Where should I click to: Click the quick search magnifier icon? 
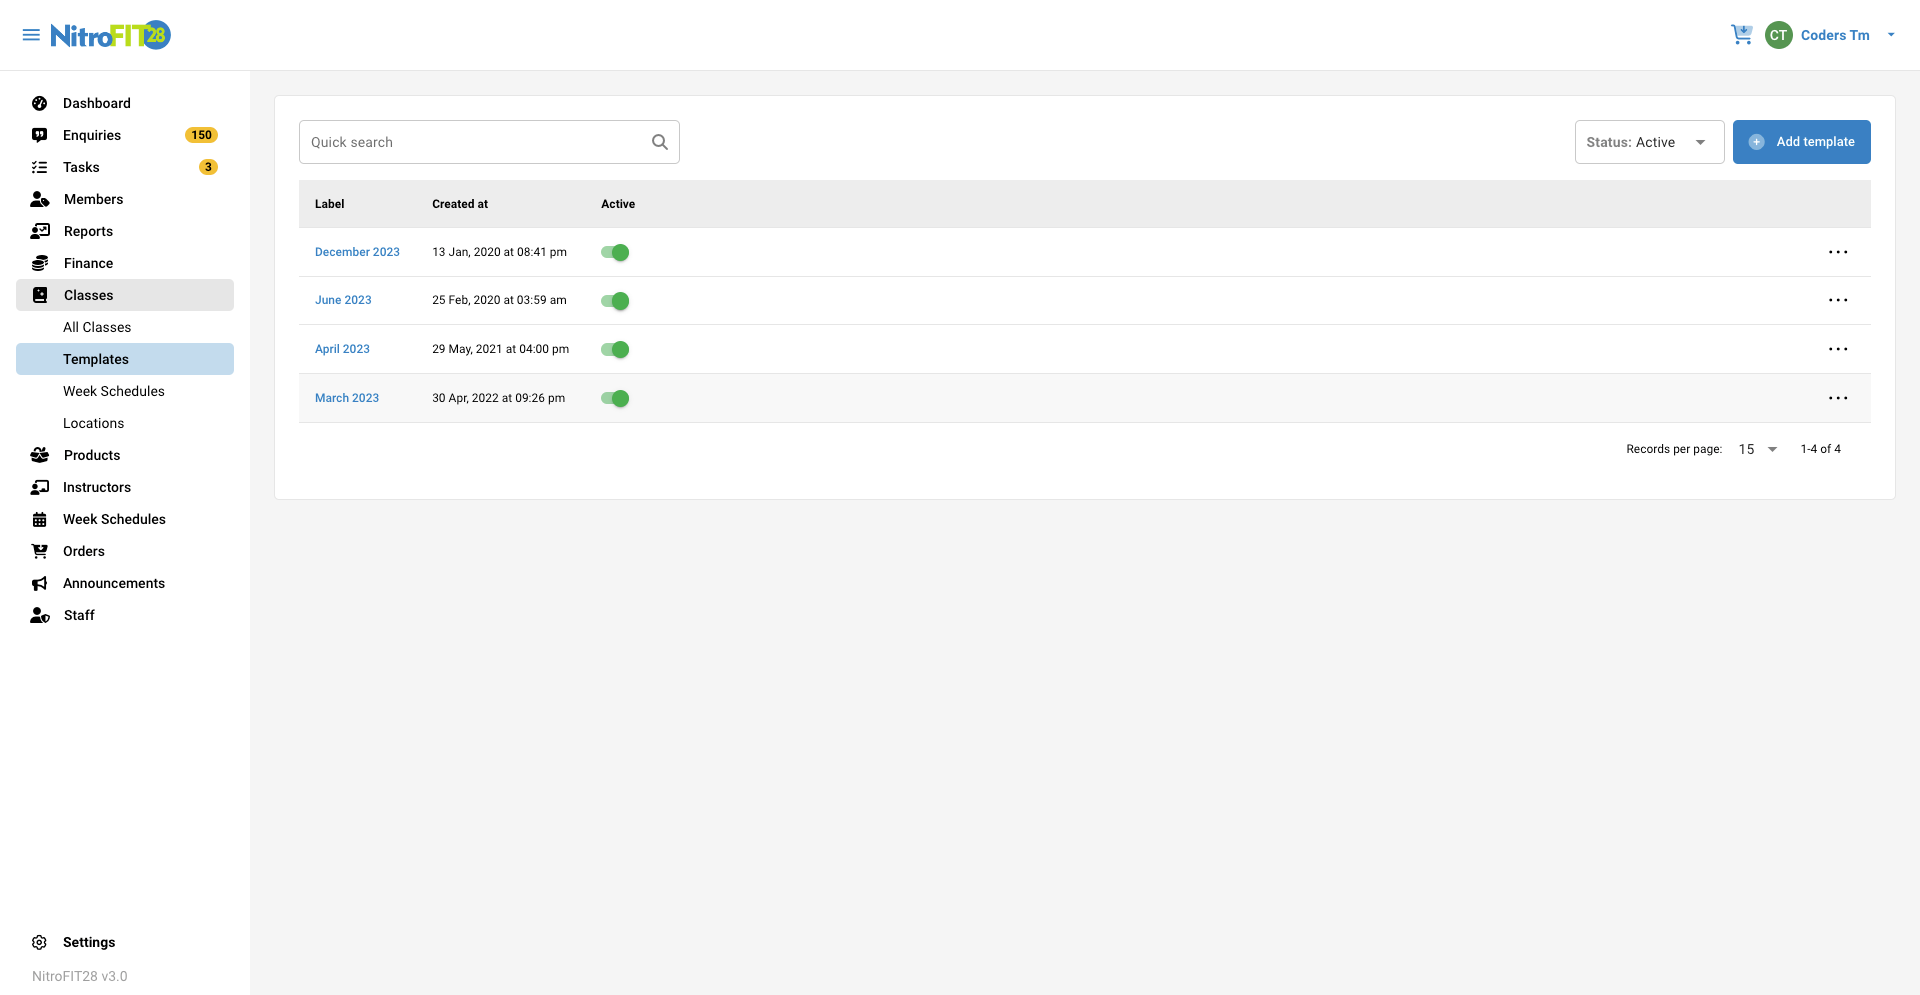[x=659, y=141]
